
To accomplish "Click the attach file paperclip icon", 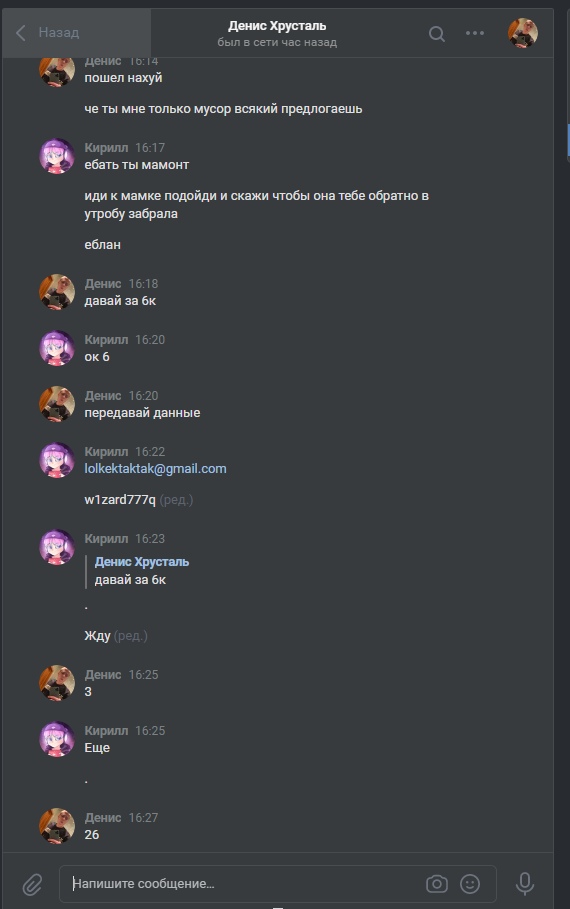I will (x=32, y=884).
